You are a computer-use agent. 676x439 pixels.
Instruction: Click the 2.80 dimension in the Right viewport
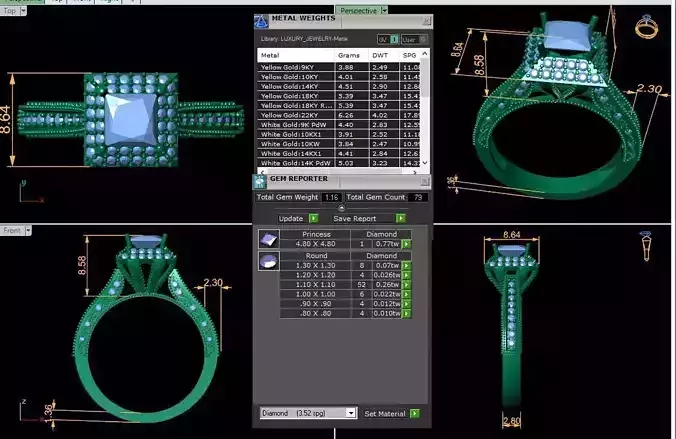tap(512, 421)
